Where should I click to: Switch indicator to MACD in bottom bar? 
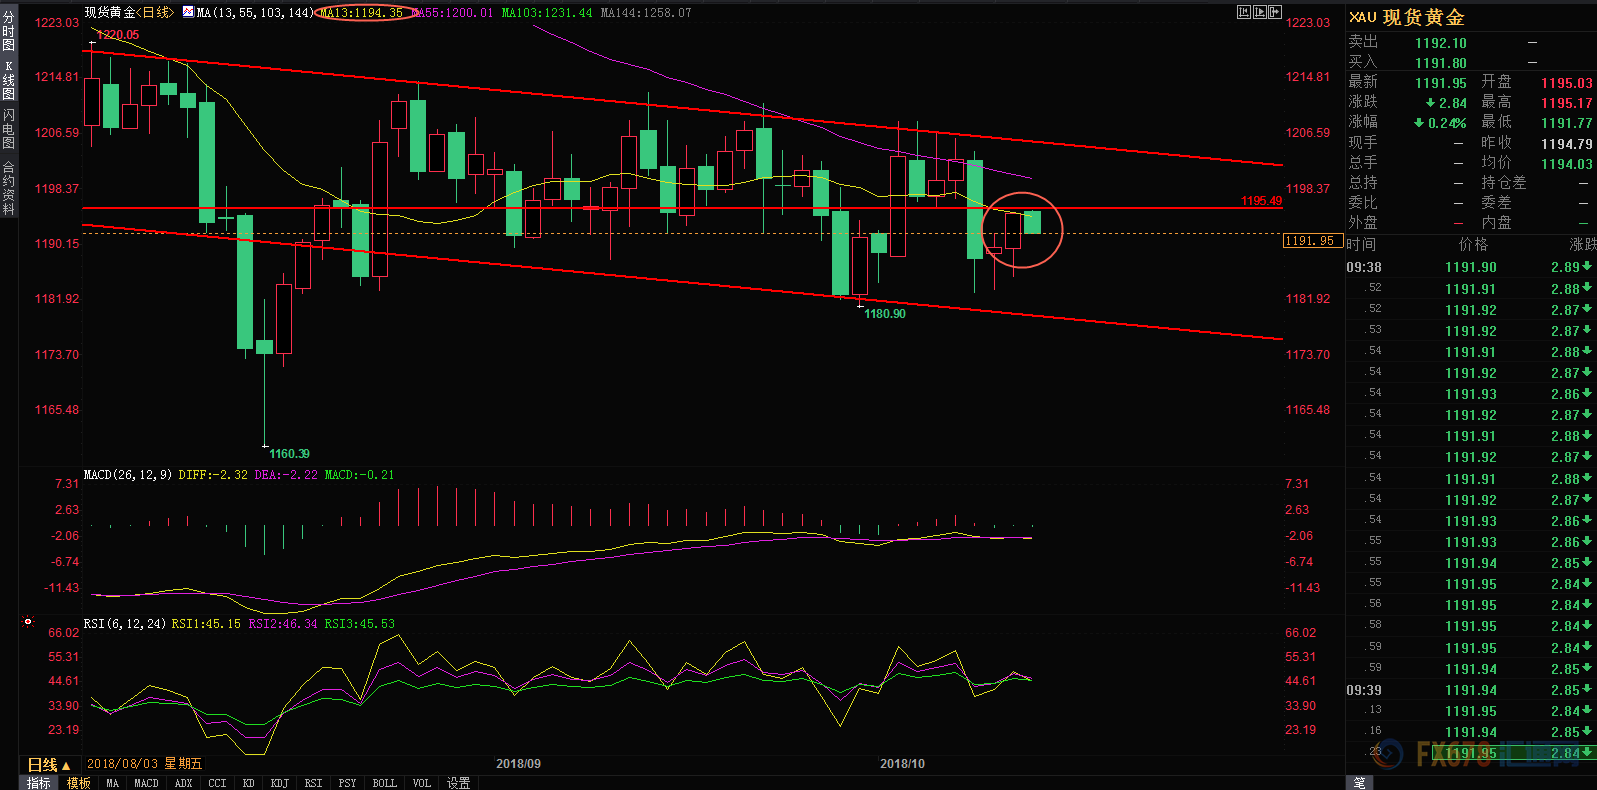pyautogui.click(x=146, y=783)
